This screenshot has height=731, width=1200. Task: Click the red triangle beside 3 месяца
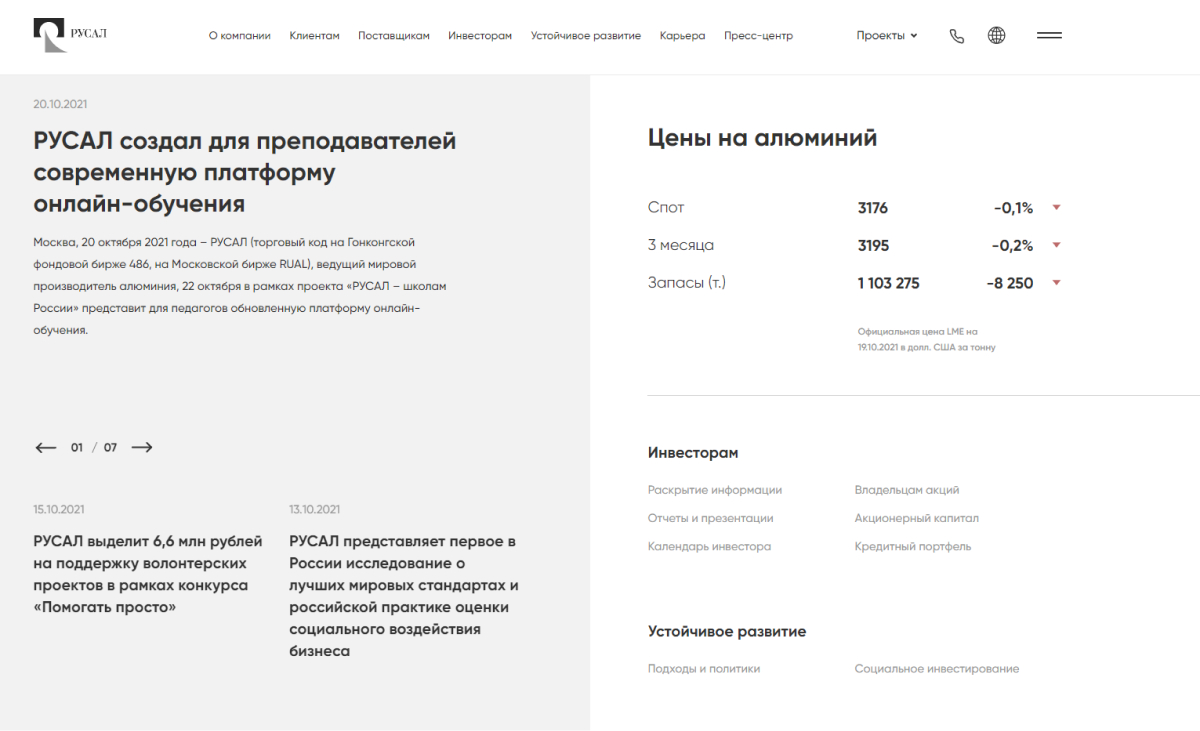click(1056, 245)
